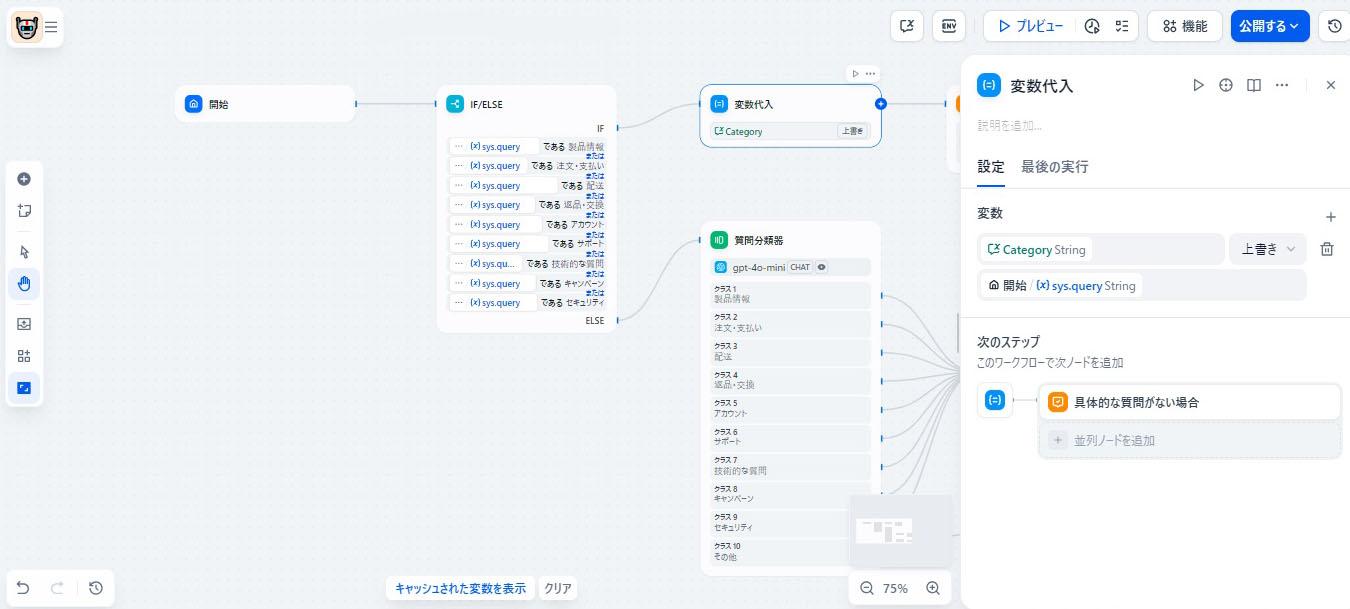Toggle the minimap display button
Image resolution: width=1350 pixels, height=609 pixels.
(x=24, y=387)
